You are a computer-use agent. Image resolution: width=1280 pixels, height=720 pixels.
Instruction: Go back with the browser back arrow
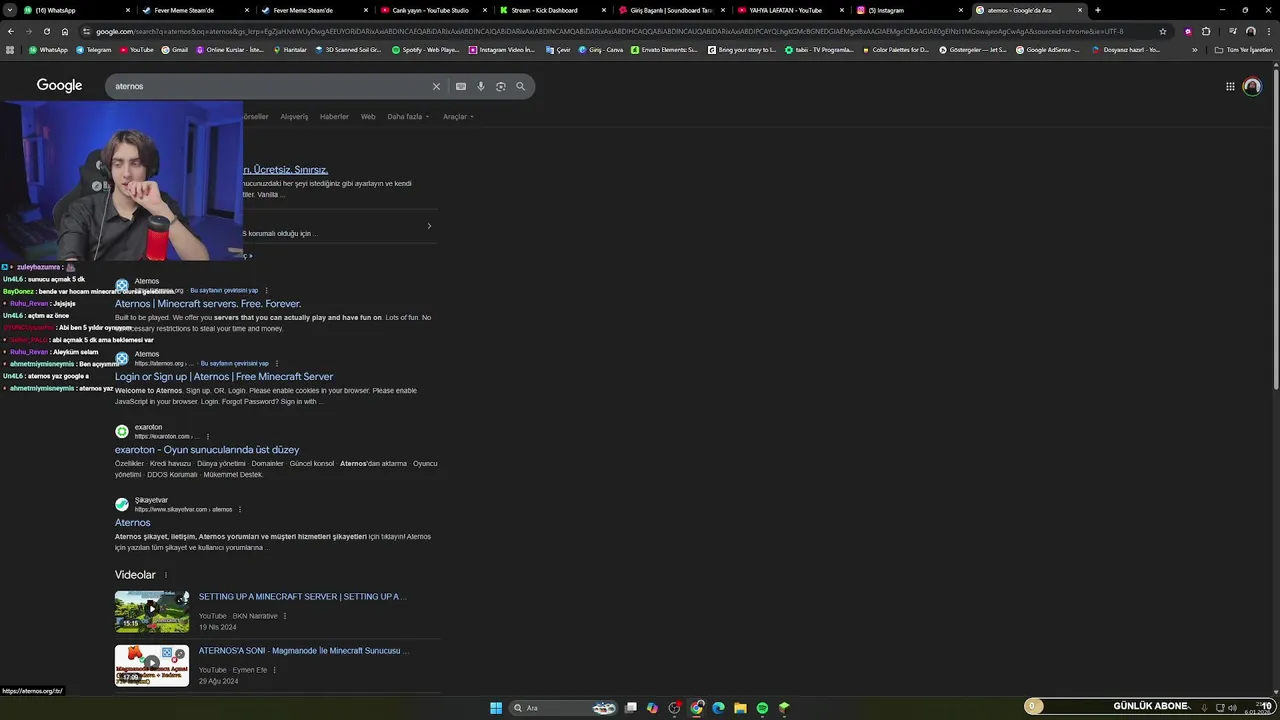tap(11, 31)
